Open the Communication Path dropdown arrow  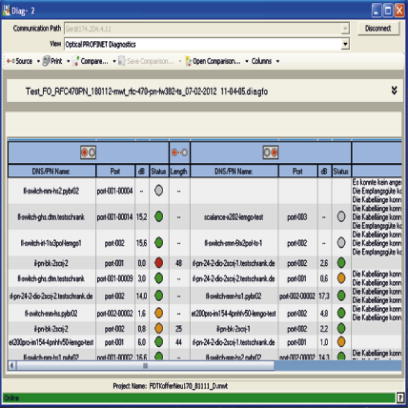coord(345,29)
